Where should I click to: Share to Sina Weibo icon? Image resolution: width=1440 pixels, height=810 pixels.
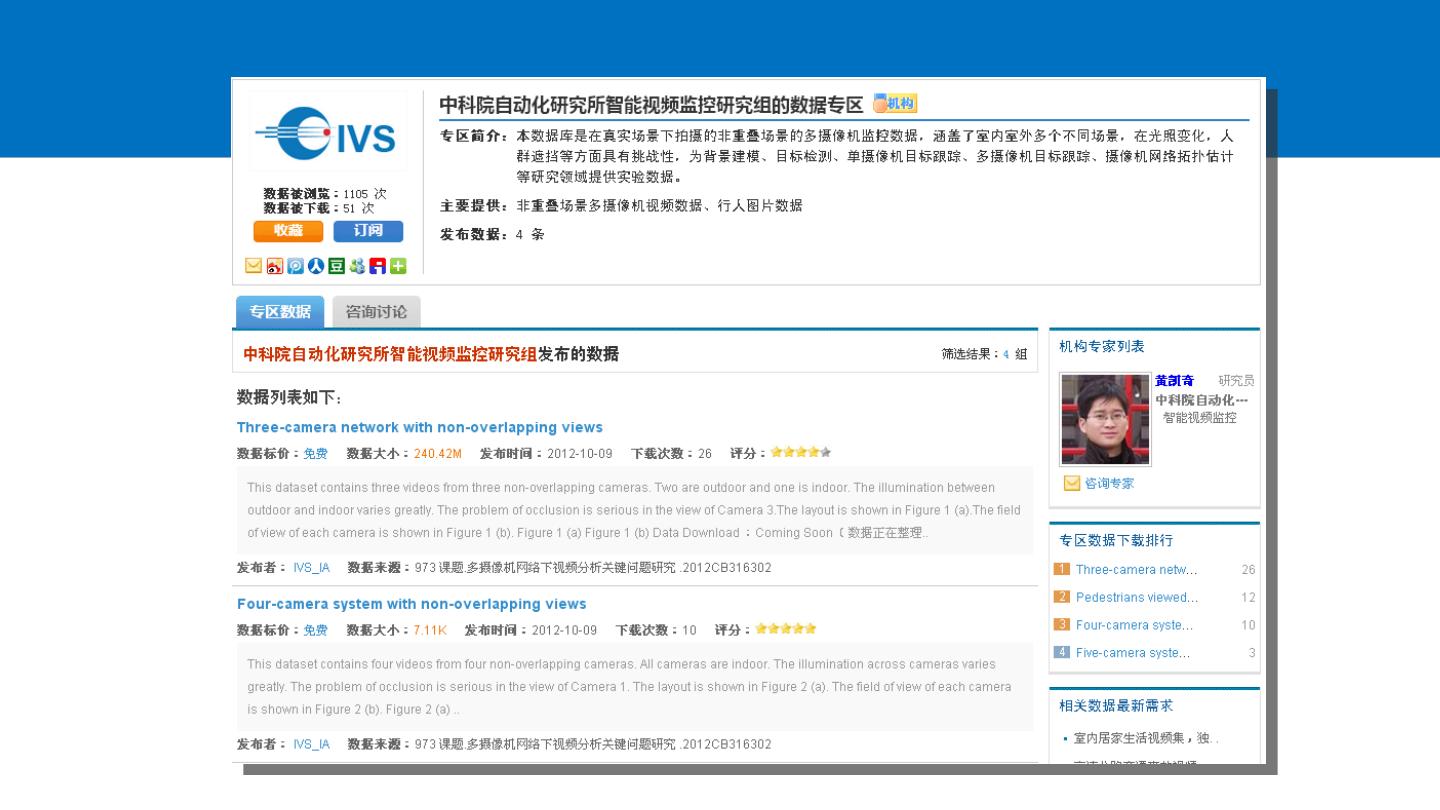click(275, 266)
